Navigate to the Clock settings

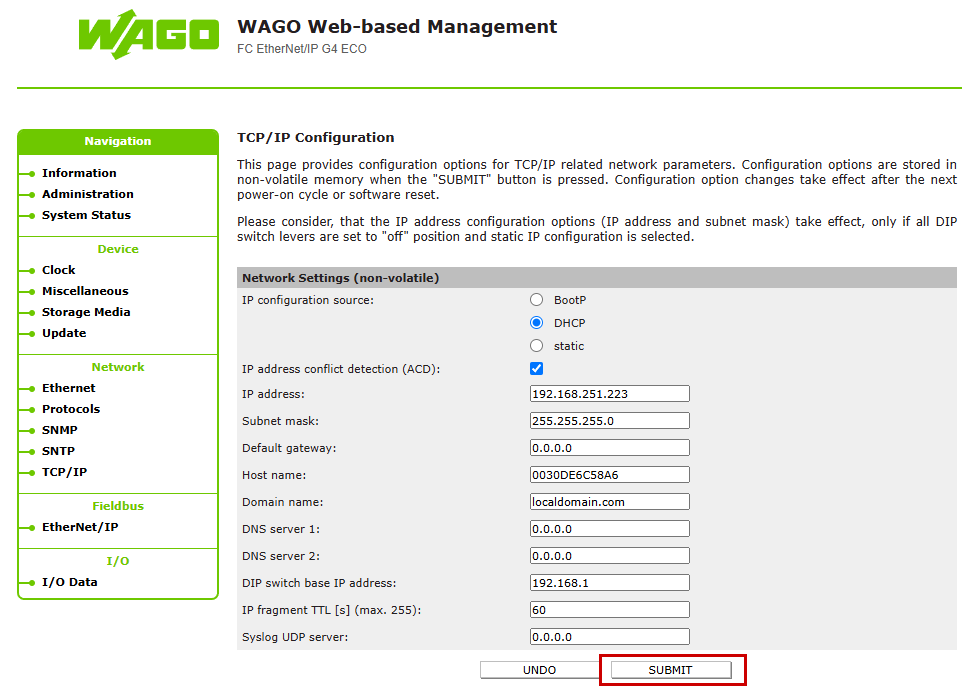coord(58,270)
